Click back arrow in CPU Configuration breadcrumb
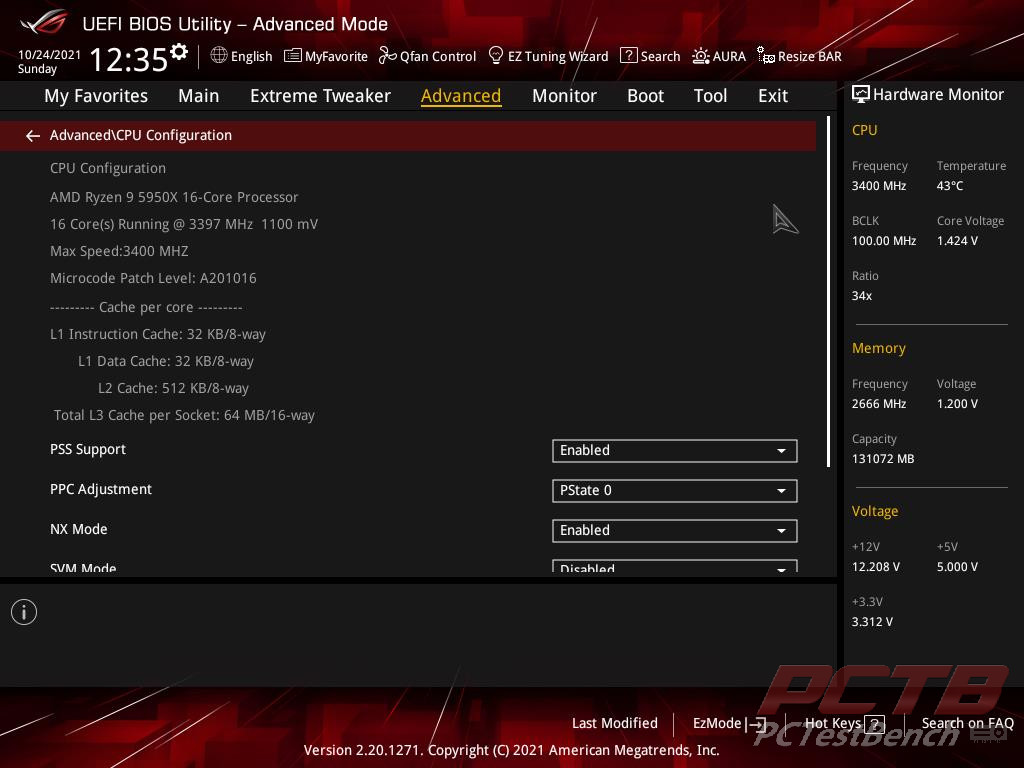 click(33, 135)
